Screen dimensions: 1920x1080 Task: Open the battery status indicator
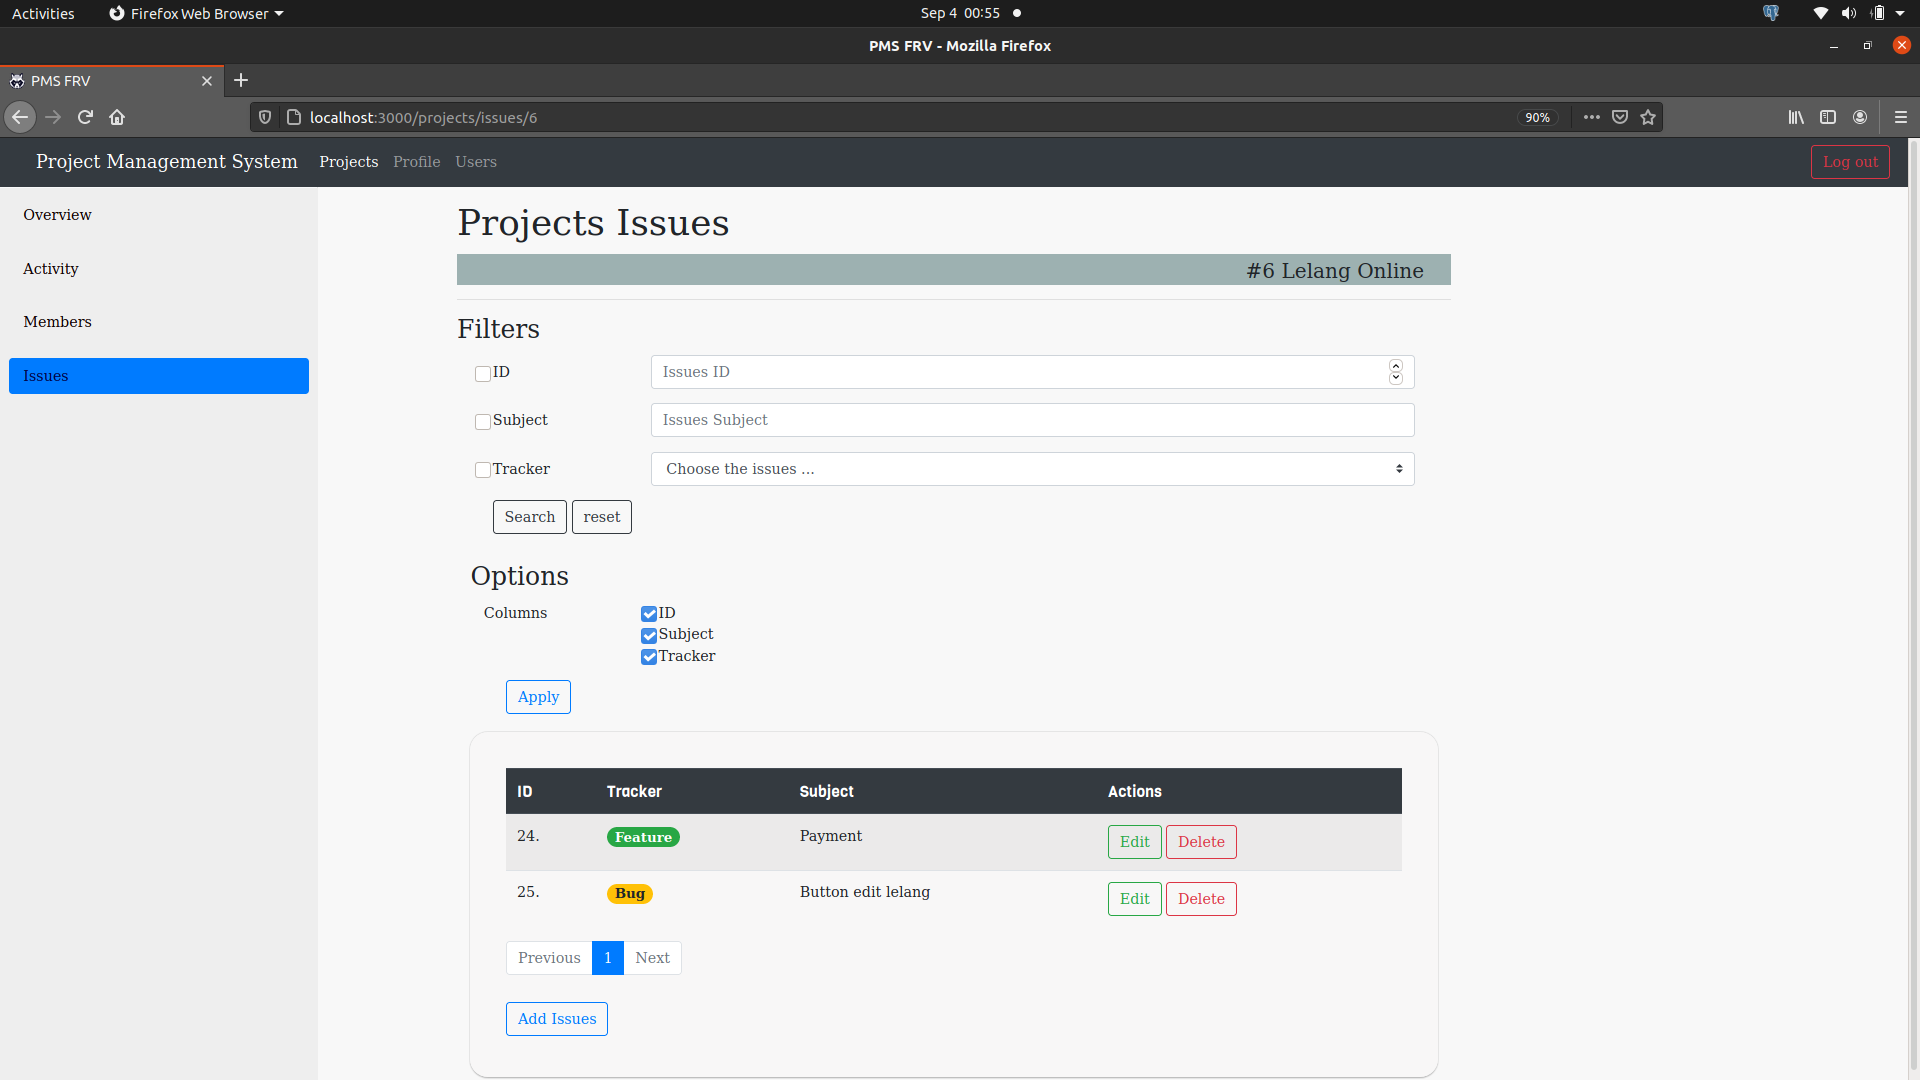pyautogui.click(x=1877, y=13)
